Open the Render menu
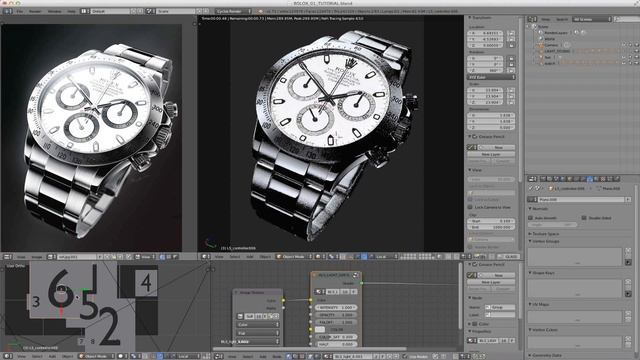The width and height of the screenshot is (640, 360). point(35,11)
